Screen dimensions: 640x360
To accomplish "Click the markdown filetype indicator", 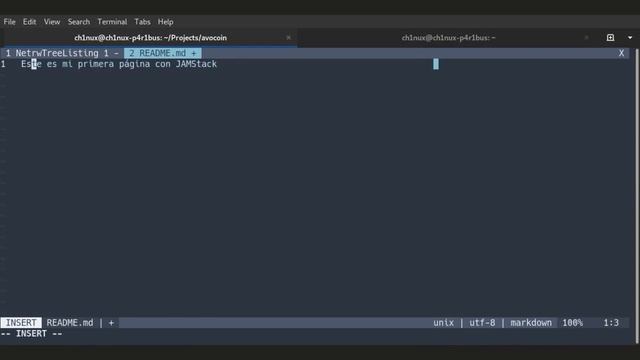I will click(531, 323).
